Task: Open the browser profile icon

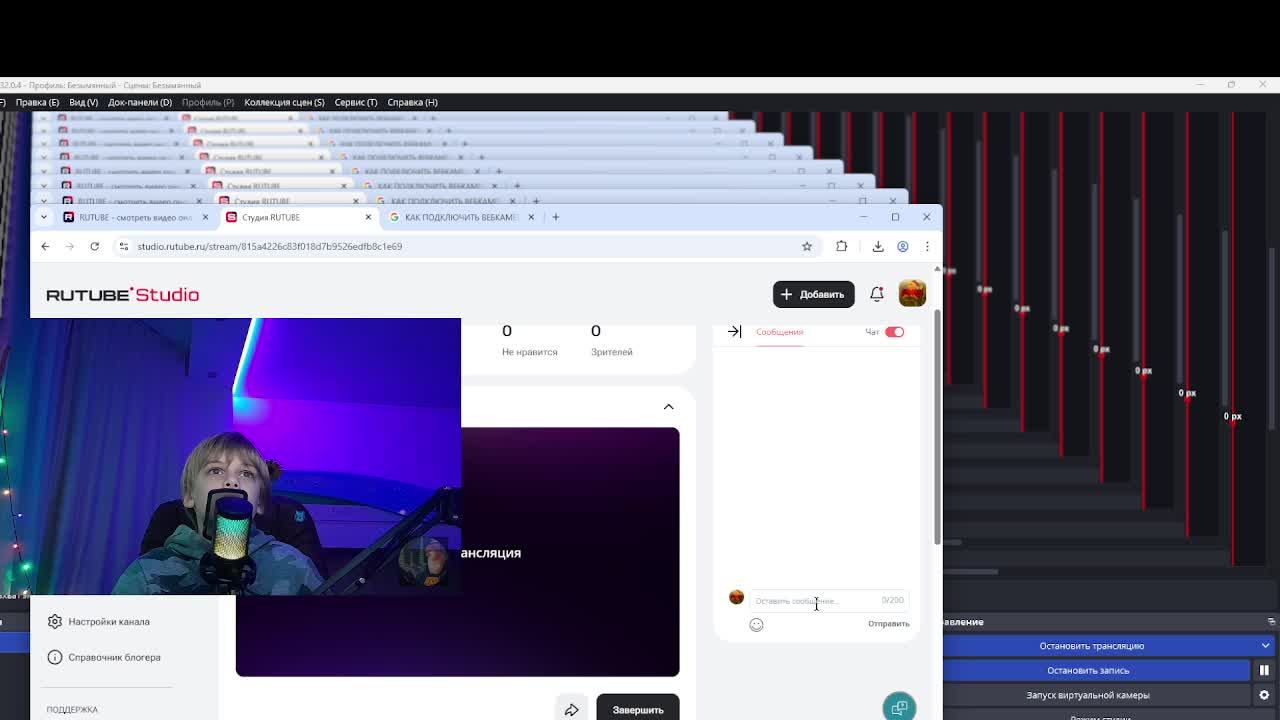Action: [902, 246]
